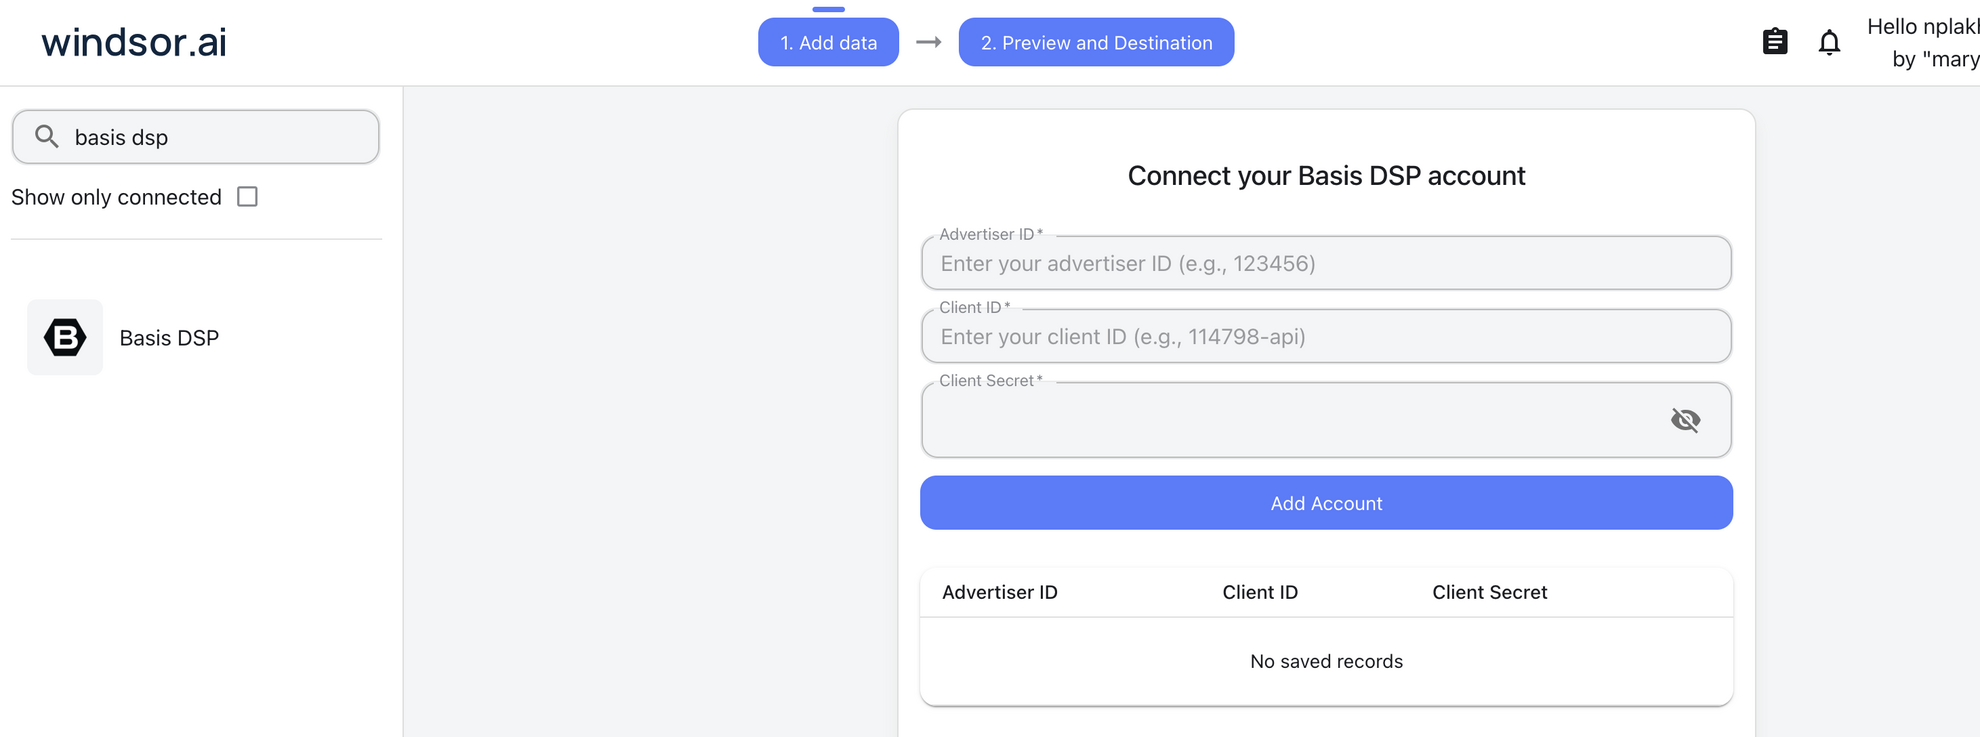The height and width of the screenshot is (737, 1980).
Task: Click the Basis DSP logo icon
Action: pos(65,337)
